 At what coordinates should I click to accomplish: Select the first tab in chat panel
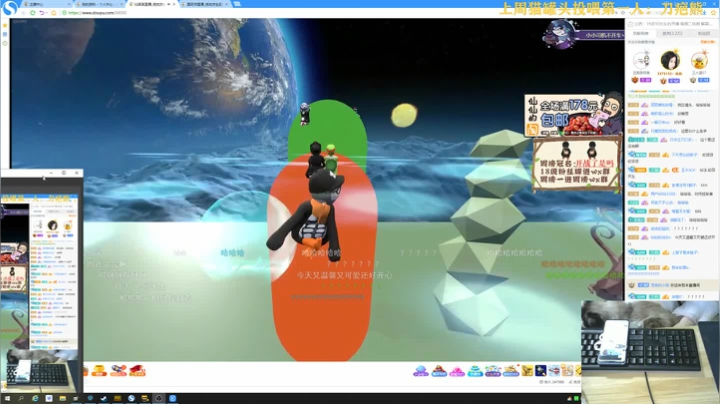pos(641,34)
